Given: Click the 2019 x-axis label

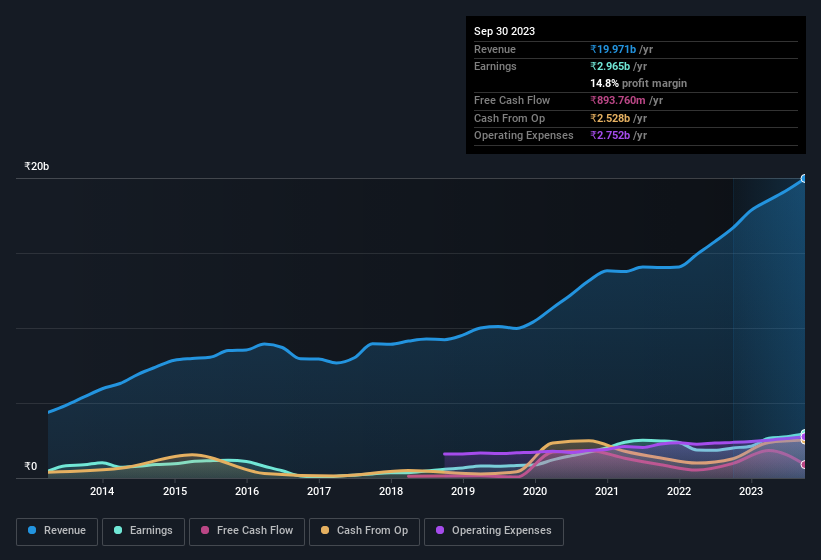Looking at the screenshot, I should click(x=463, y=491).
